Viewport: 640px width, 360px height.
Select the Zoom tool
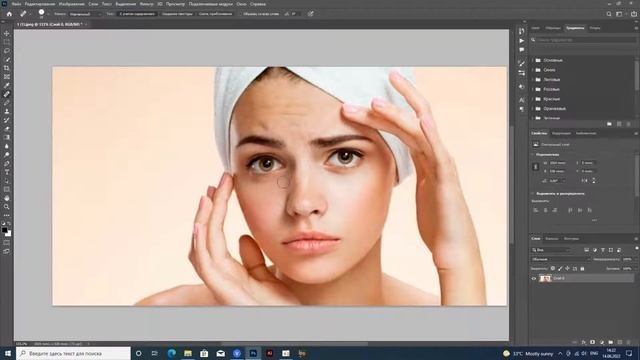tap(7, 207)
